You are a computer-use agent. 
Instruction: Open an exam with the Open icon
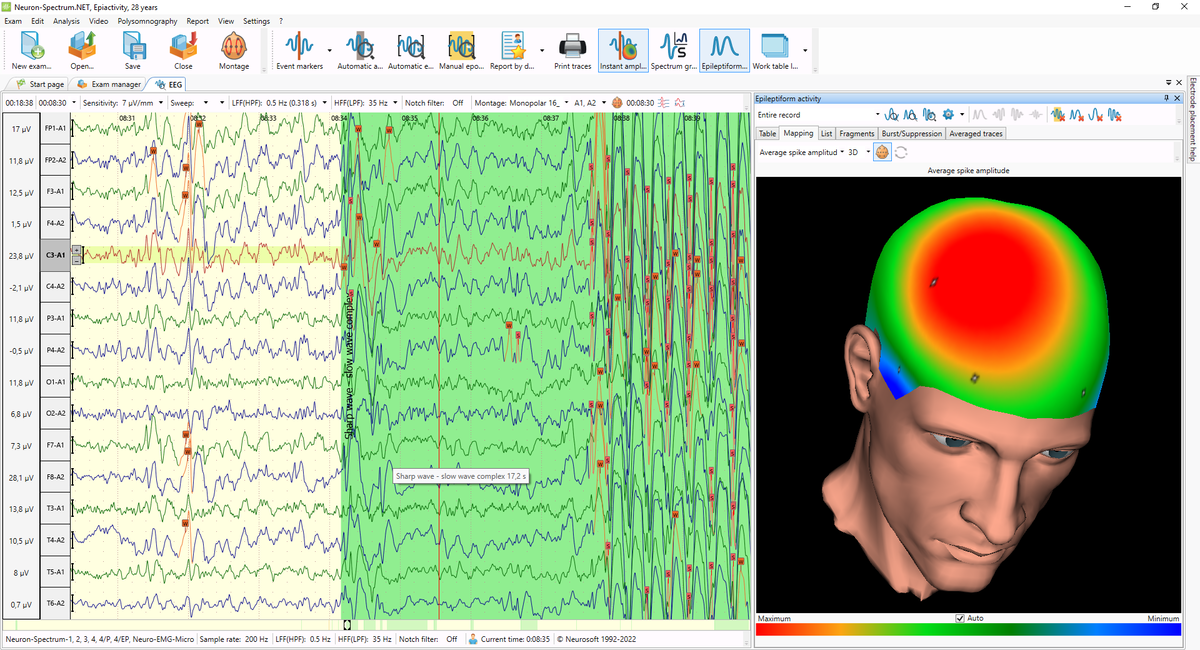pos(82,51)
